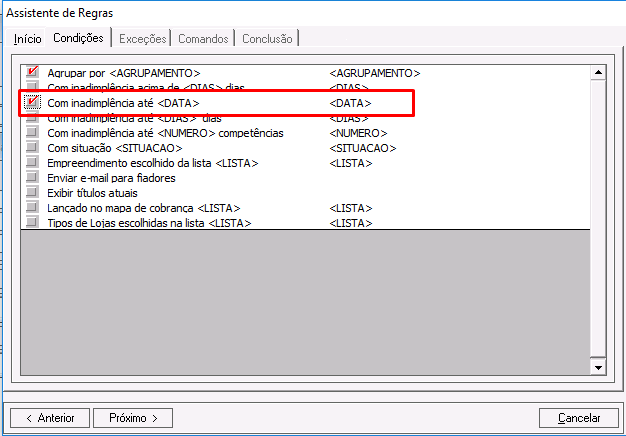Image resolution: width=626 pixels, height=436 pixels.
Task: Select row 'Empreendimento escolhido da lista <LISTA>'
Action: point(153,163)
